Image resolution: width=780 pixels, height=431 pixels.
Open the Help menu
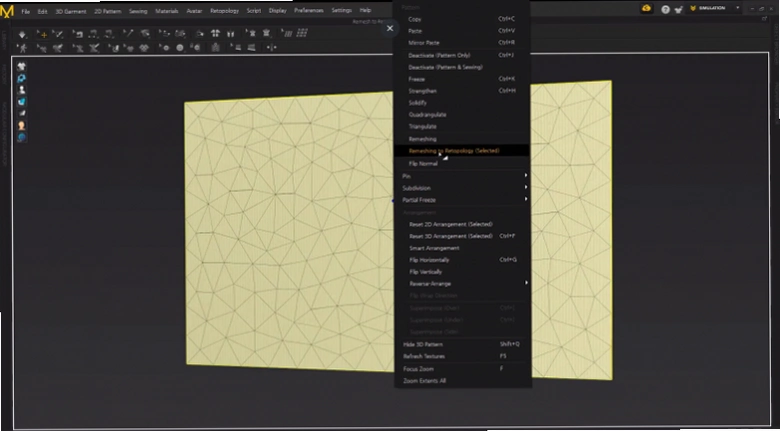click(365, 10)
